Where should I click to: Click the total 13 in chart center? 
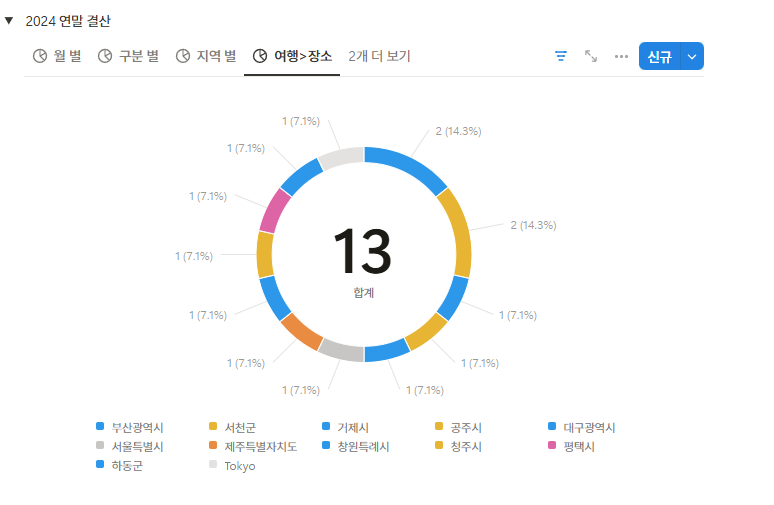363,251
